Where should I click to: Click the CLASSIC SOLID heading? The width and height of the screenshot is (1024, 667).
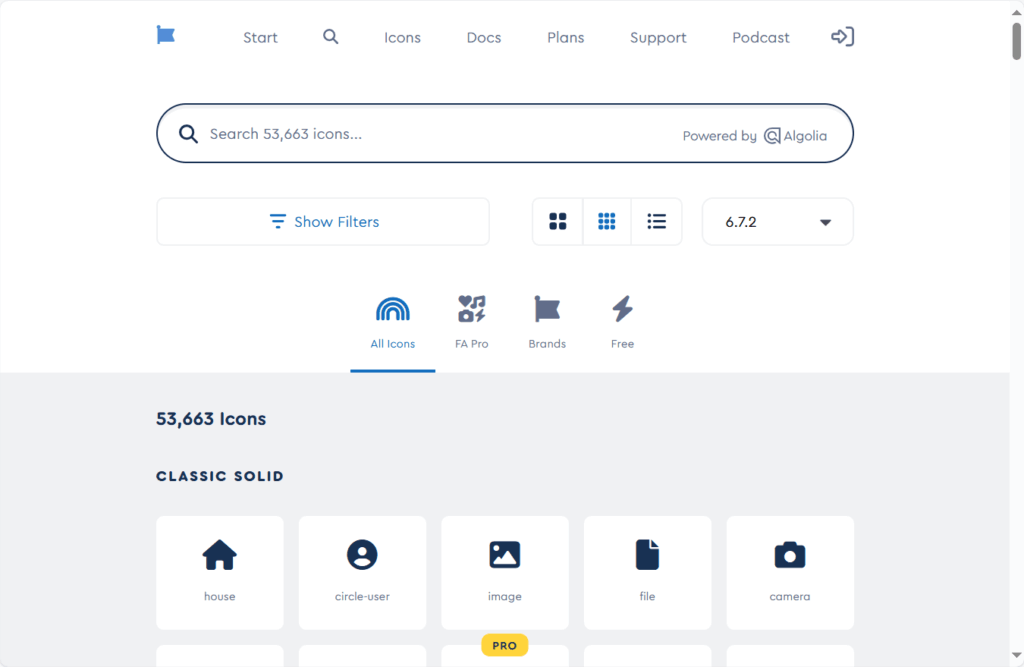[220, 476]
